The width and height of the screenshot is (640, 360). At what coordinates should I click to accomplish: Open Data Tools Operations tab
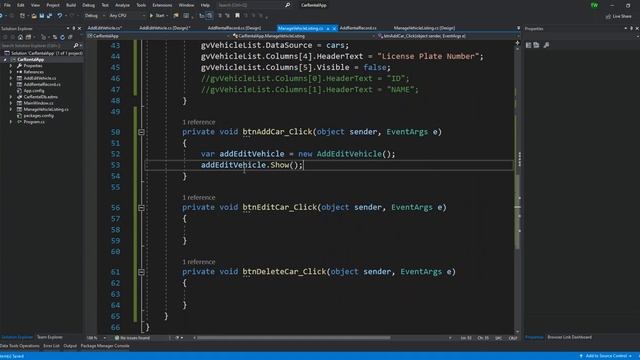20,346
